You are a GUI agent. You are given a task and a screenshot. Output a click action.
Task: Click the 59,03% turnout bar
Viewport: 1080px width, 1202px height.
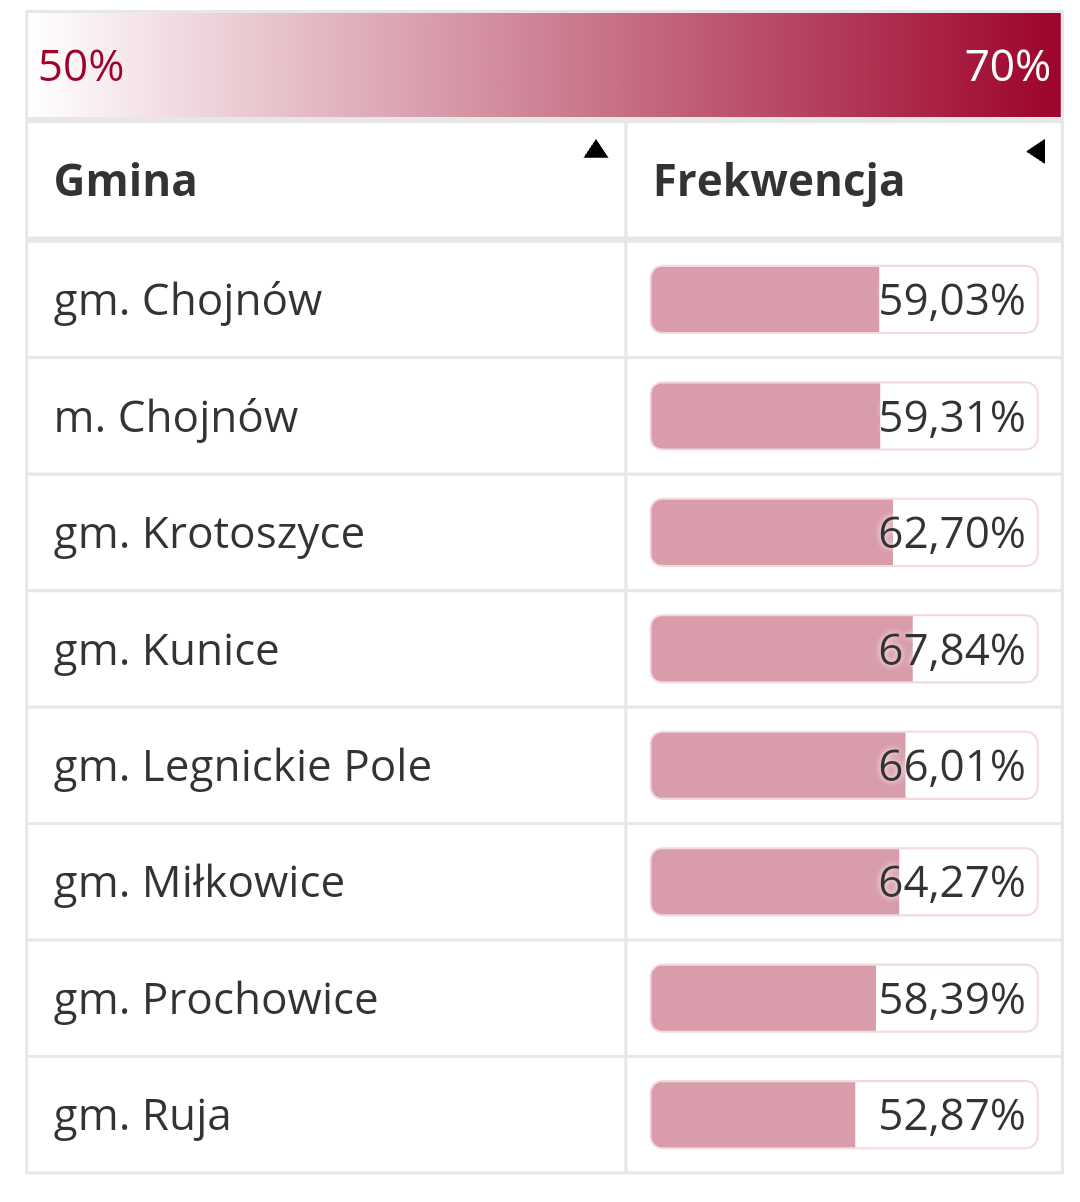click(765, 300)
